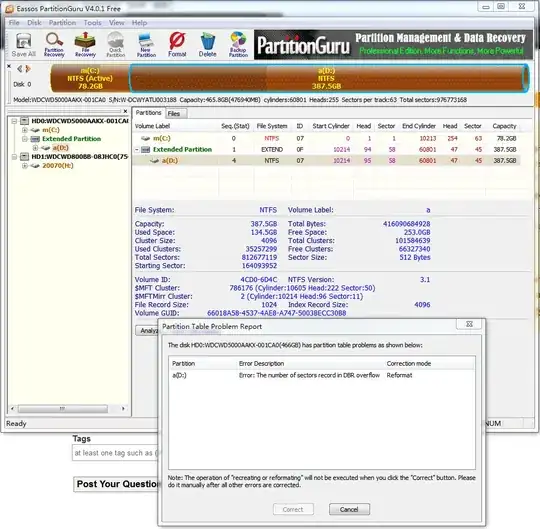The height and width of the screenshot is (529, 540).
Task: Click the Start Cylinder column header
Action: tap(331, 126)
